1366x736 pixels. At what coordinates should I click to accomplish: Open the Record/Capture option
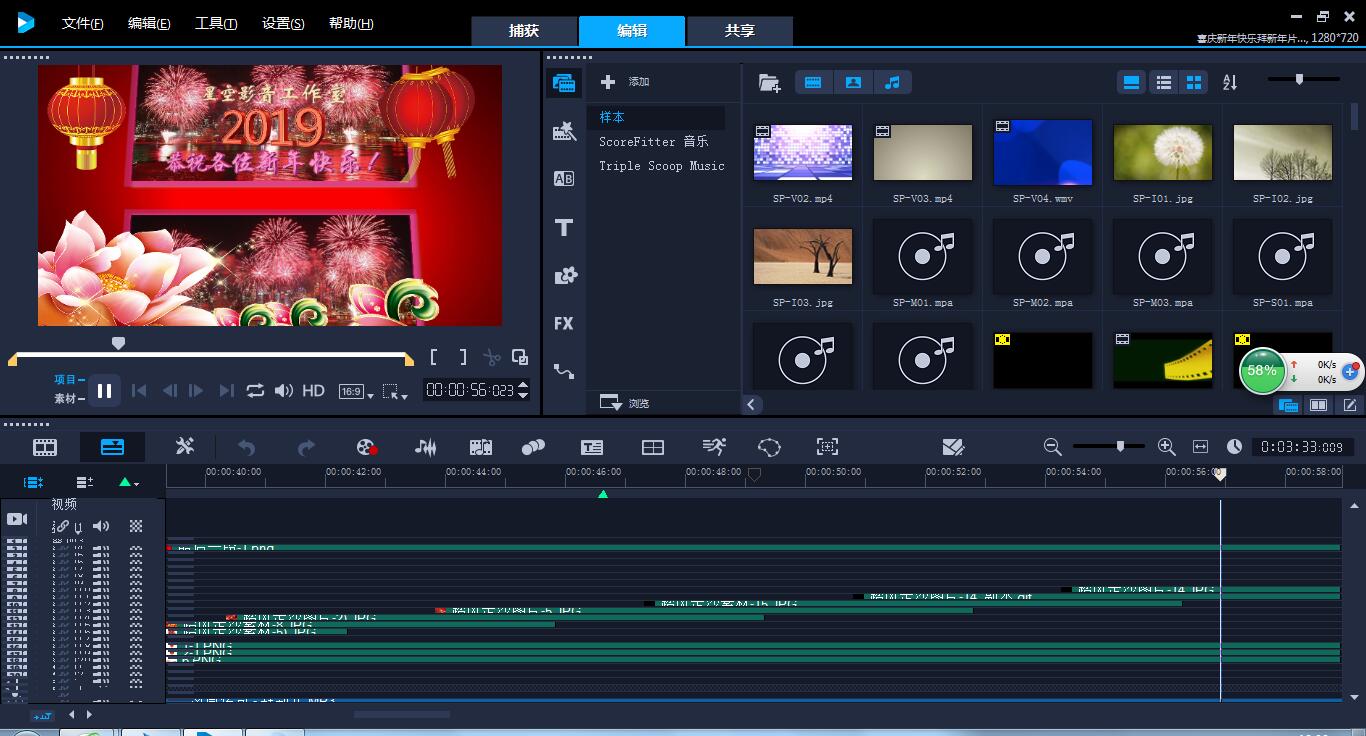367,447
